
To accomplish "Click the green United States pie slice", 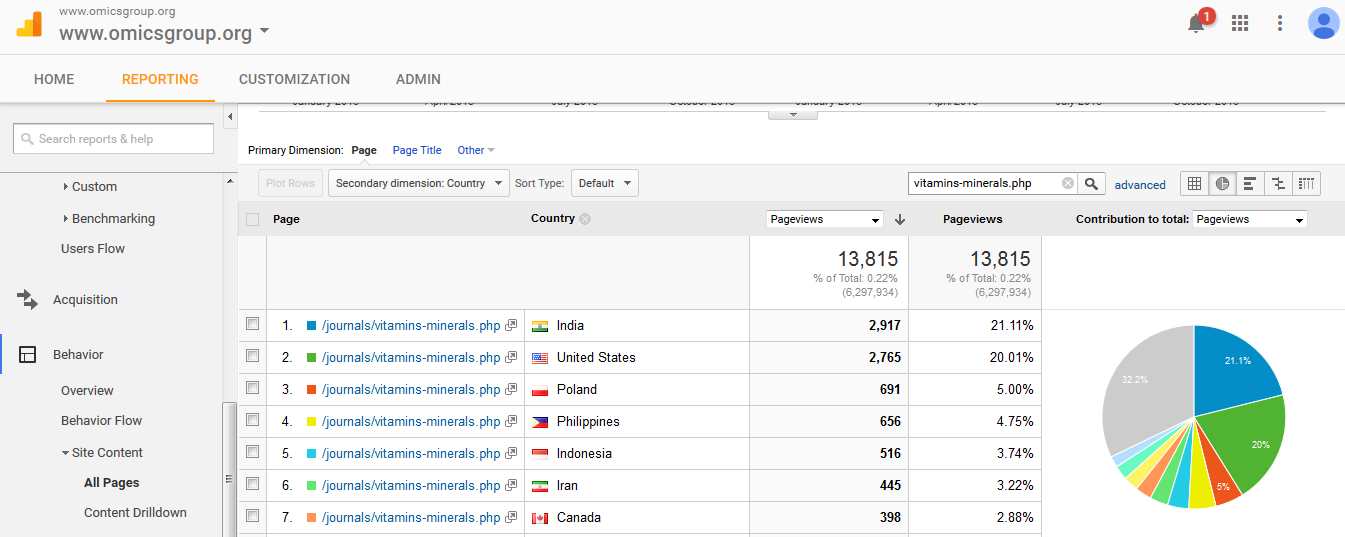I will pyautogui.click(x=1238, y=445).
